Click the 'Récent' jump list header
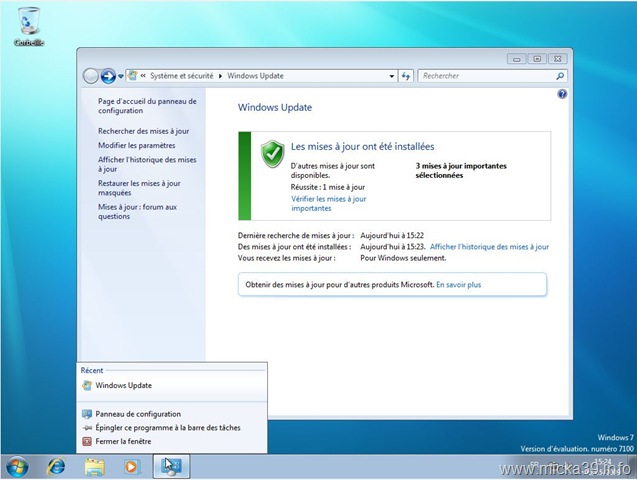Image resolution: width=637 pixels, height=480 pixels. click(x=92, y=370)
